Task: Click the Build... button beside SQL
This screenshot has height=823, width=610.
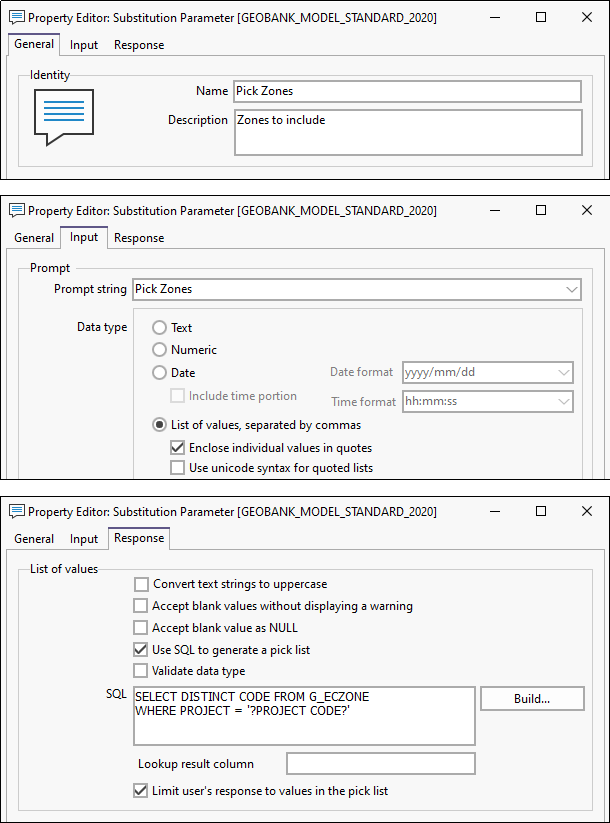Action: tap(532, 699)
